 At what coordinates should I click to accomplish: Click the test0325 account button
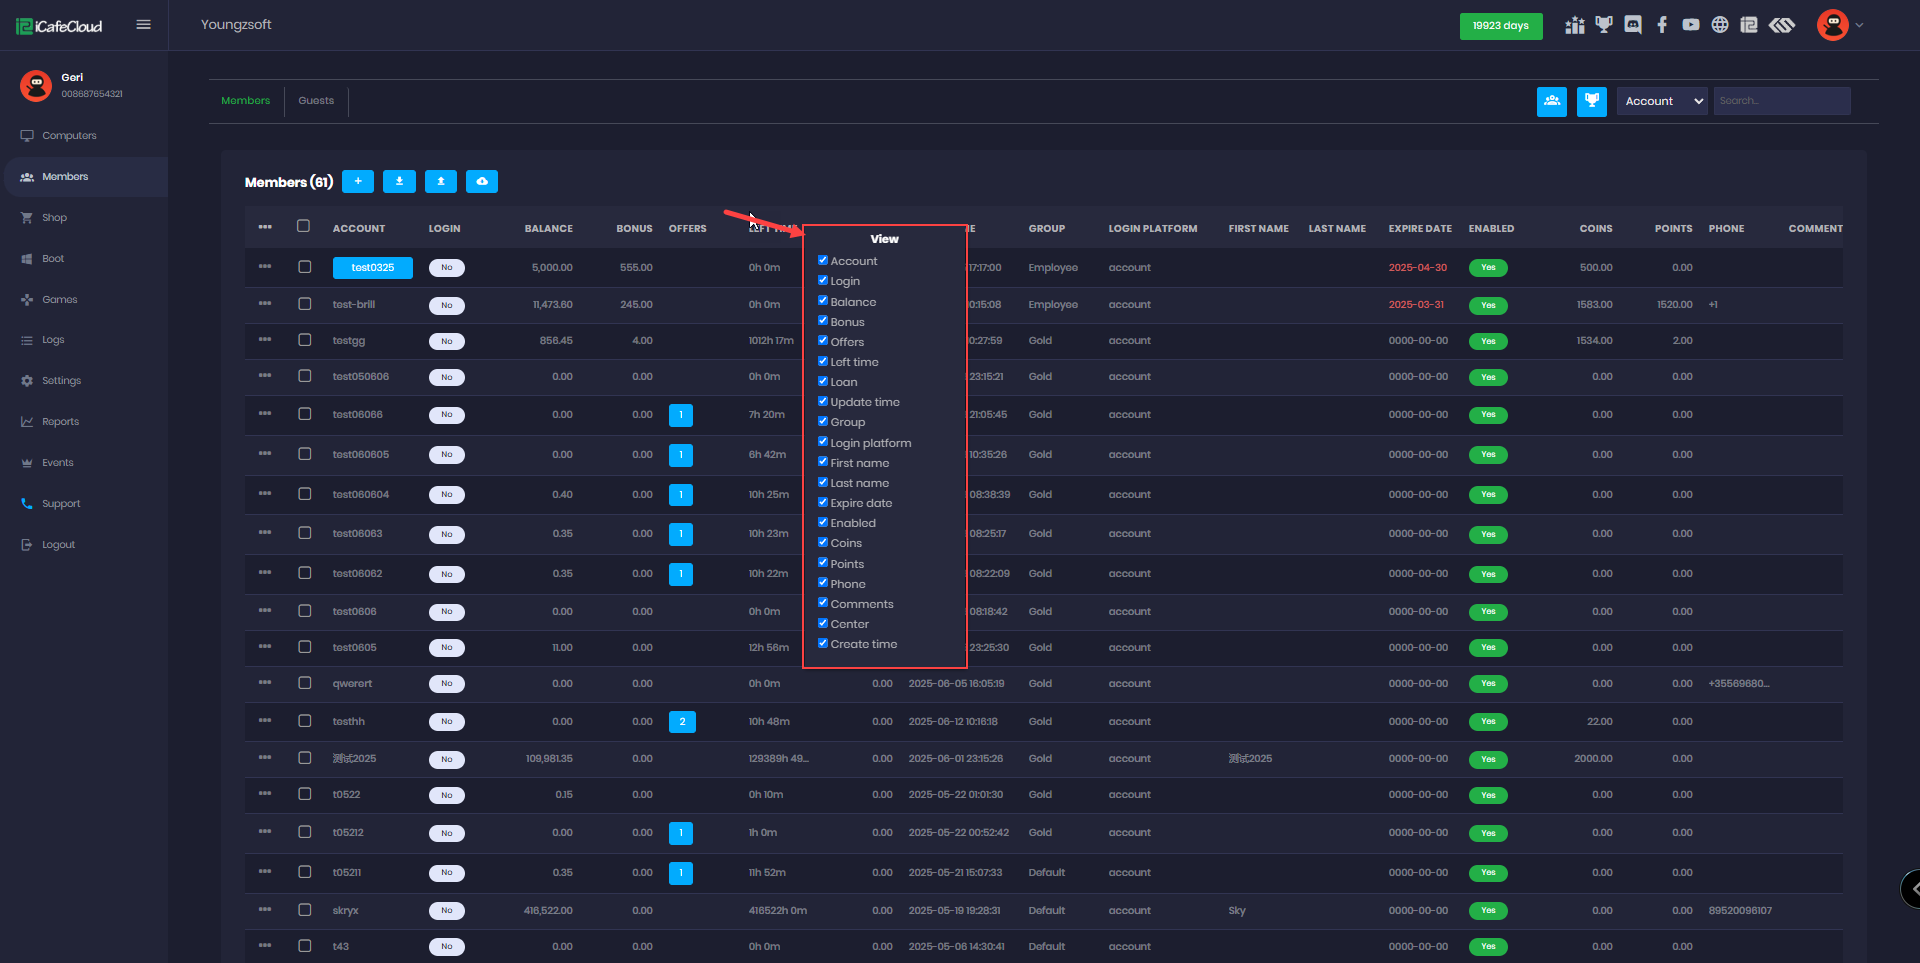coord(372,268)
